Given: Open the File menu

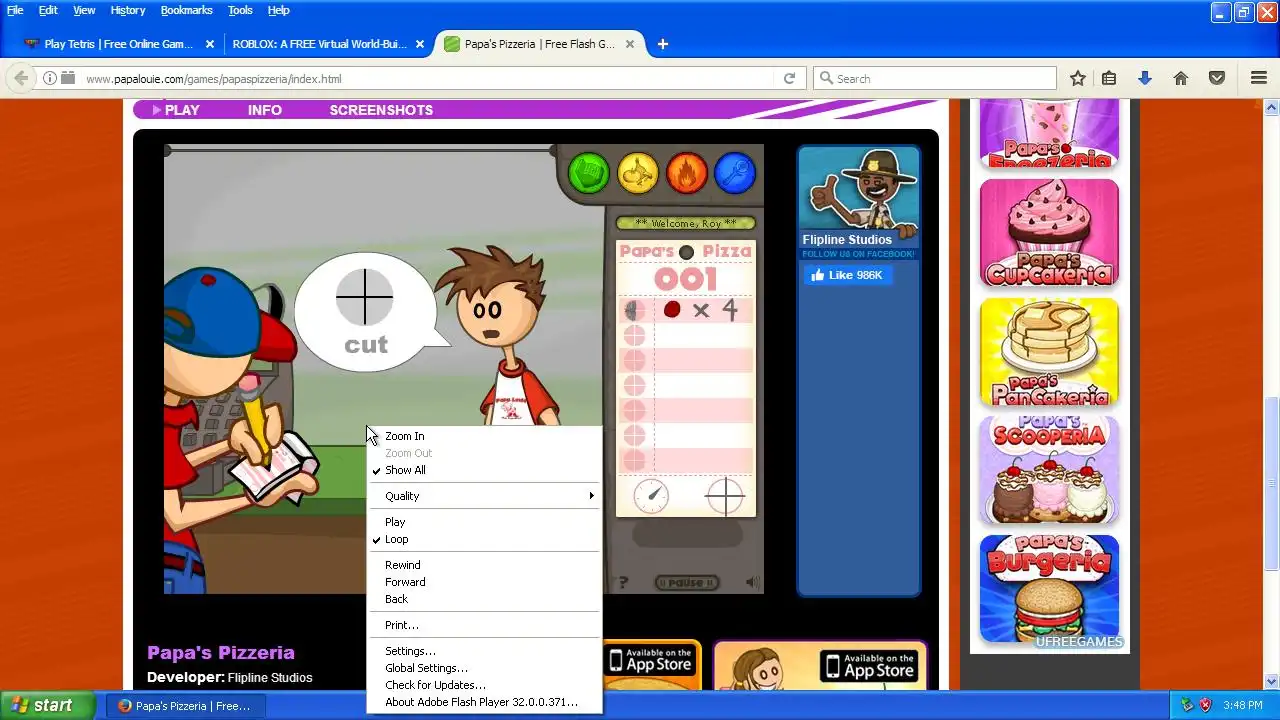Looking at the screenshot, I should point(15,10).
